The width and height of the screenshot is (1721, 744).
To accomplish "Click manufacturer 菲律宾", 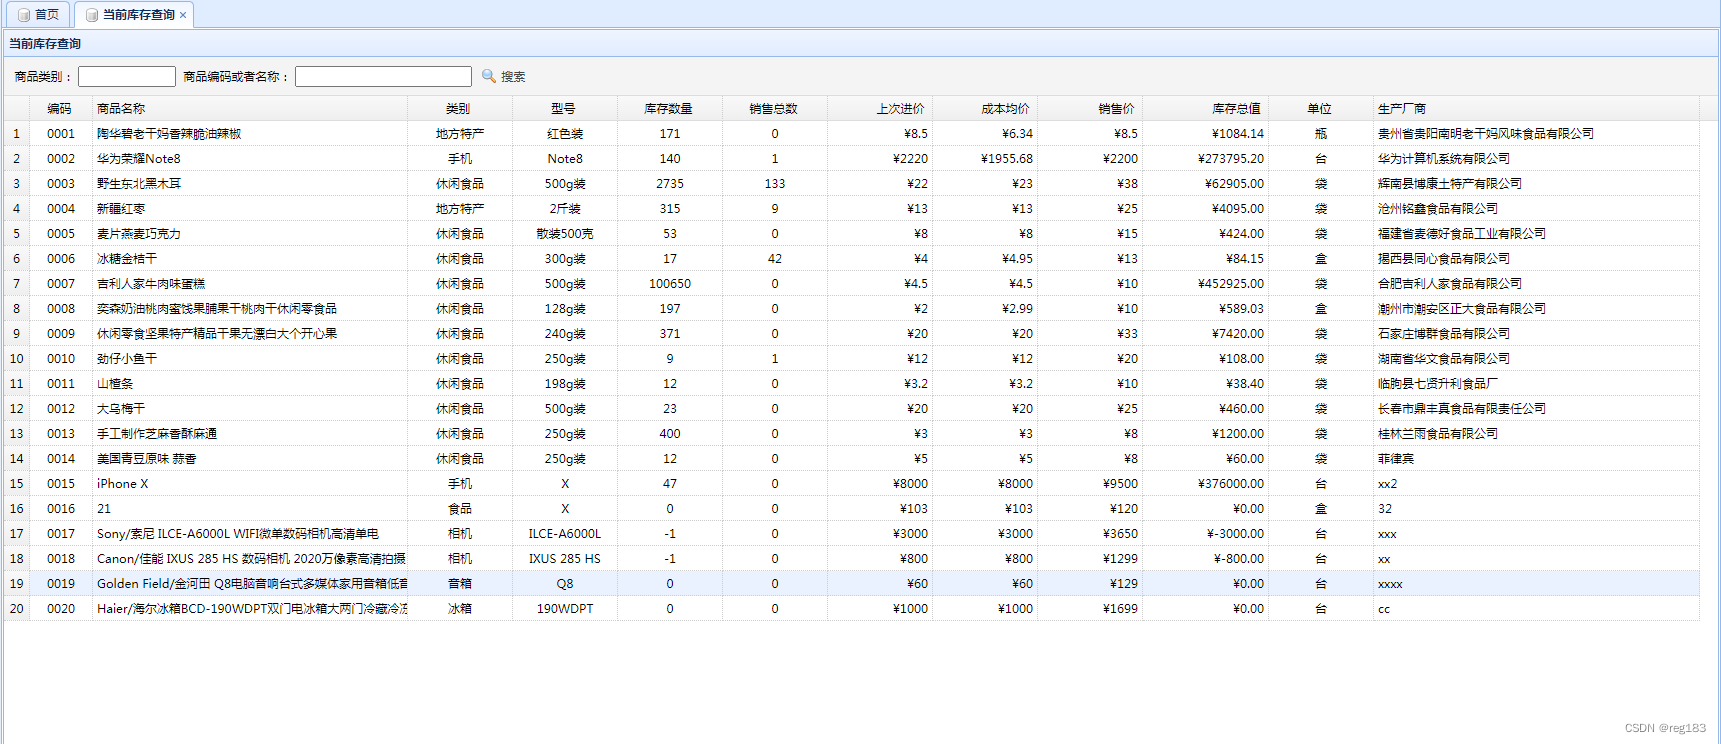I will (1396, 458).
